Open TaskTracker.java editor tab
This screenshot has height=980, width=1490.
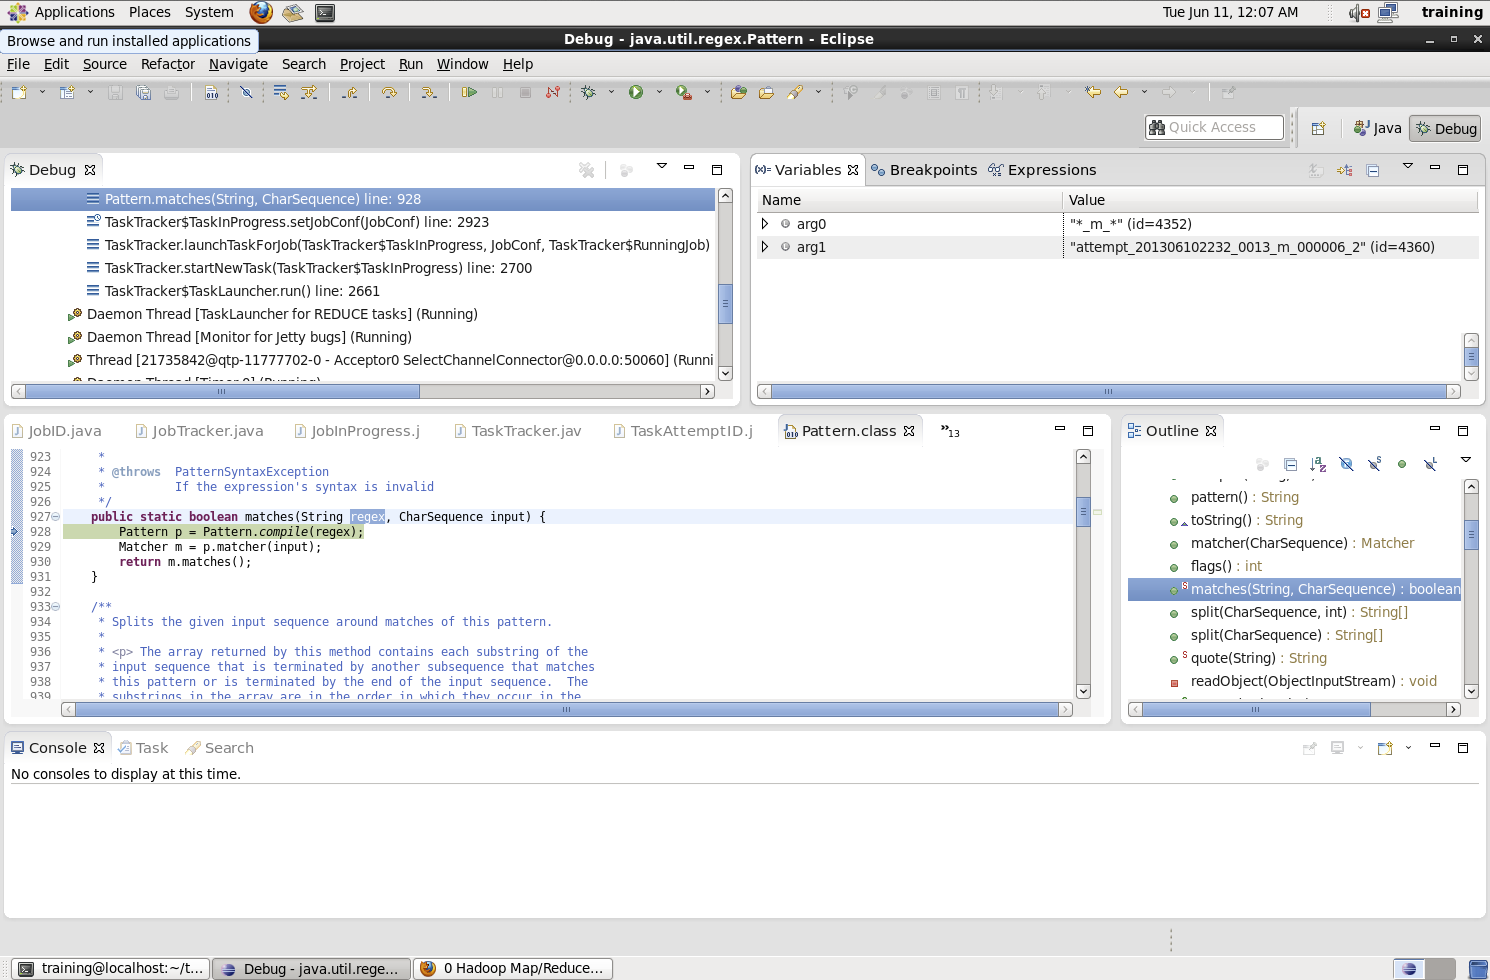coord(517,431)
